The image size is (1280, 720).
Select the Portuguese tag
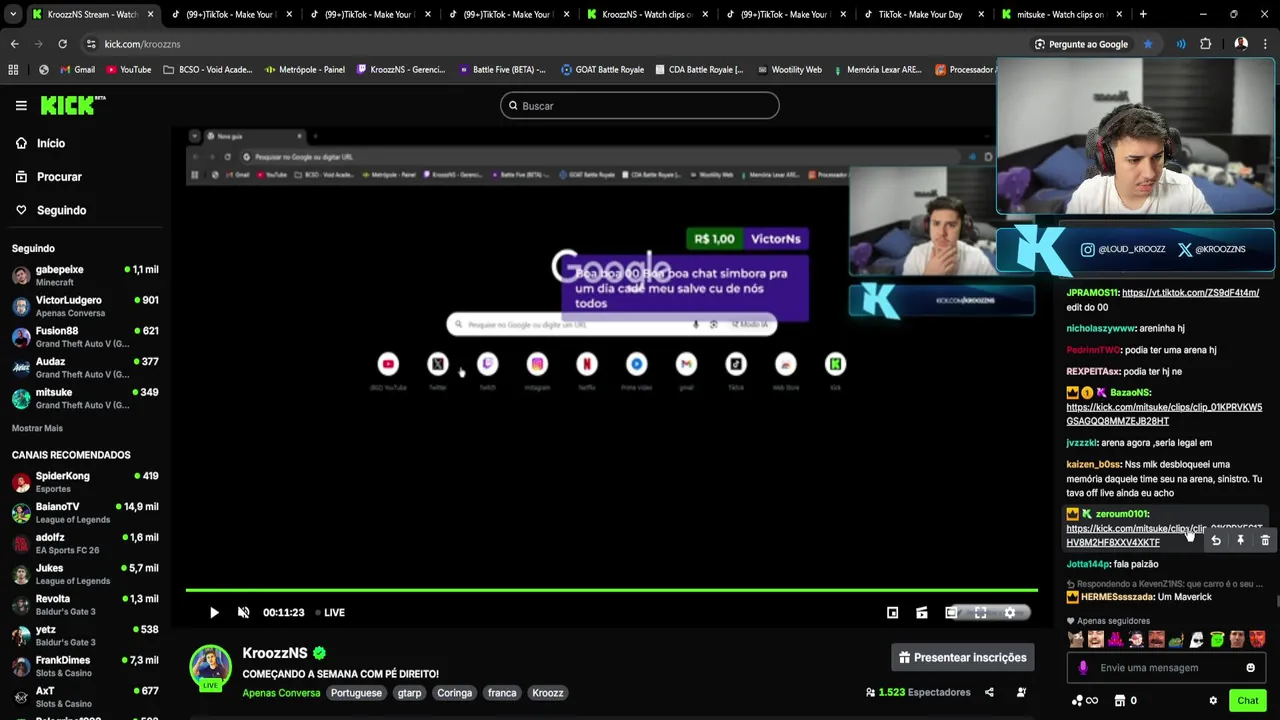pyautogui.click(x=356, y=693)
